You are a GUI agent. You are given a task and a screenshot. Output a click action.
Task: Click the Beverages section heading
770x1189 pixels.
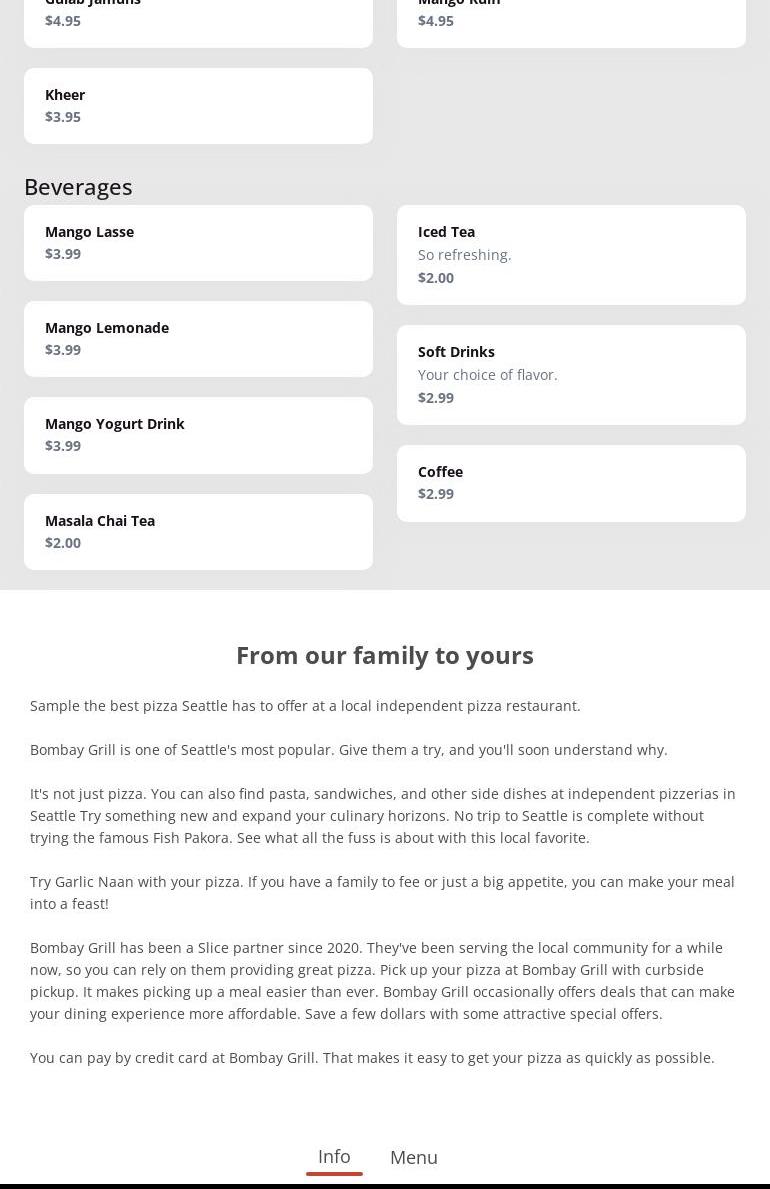[x=78, y=187]
